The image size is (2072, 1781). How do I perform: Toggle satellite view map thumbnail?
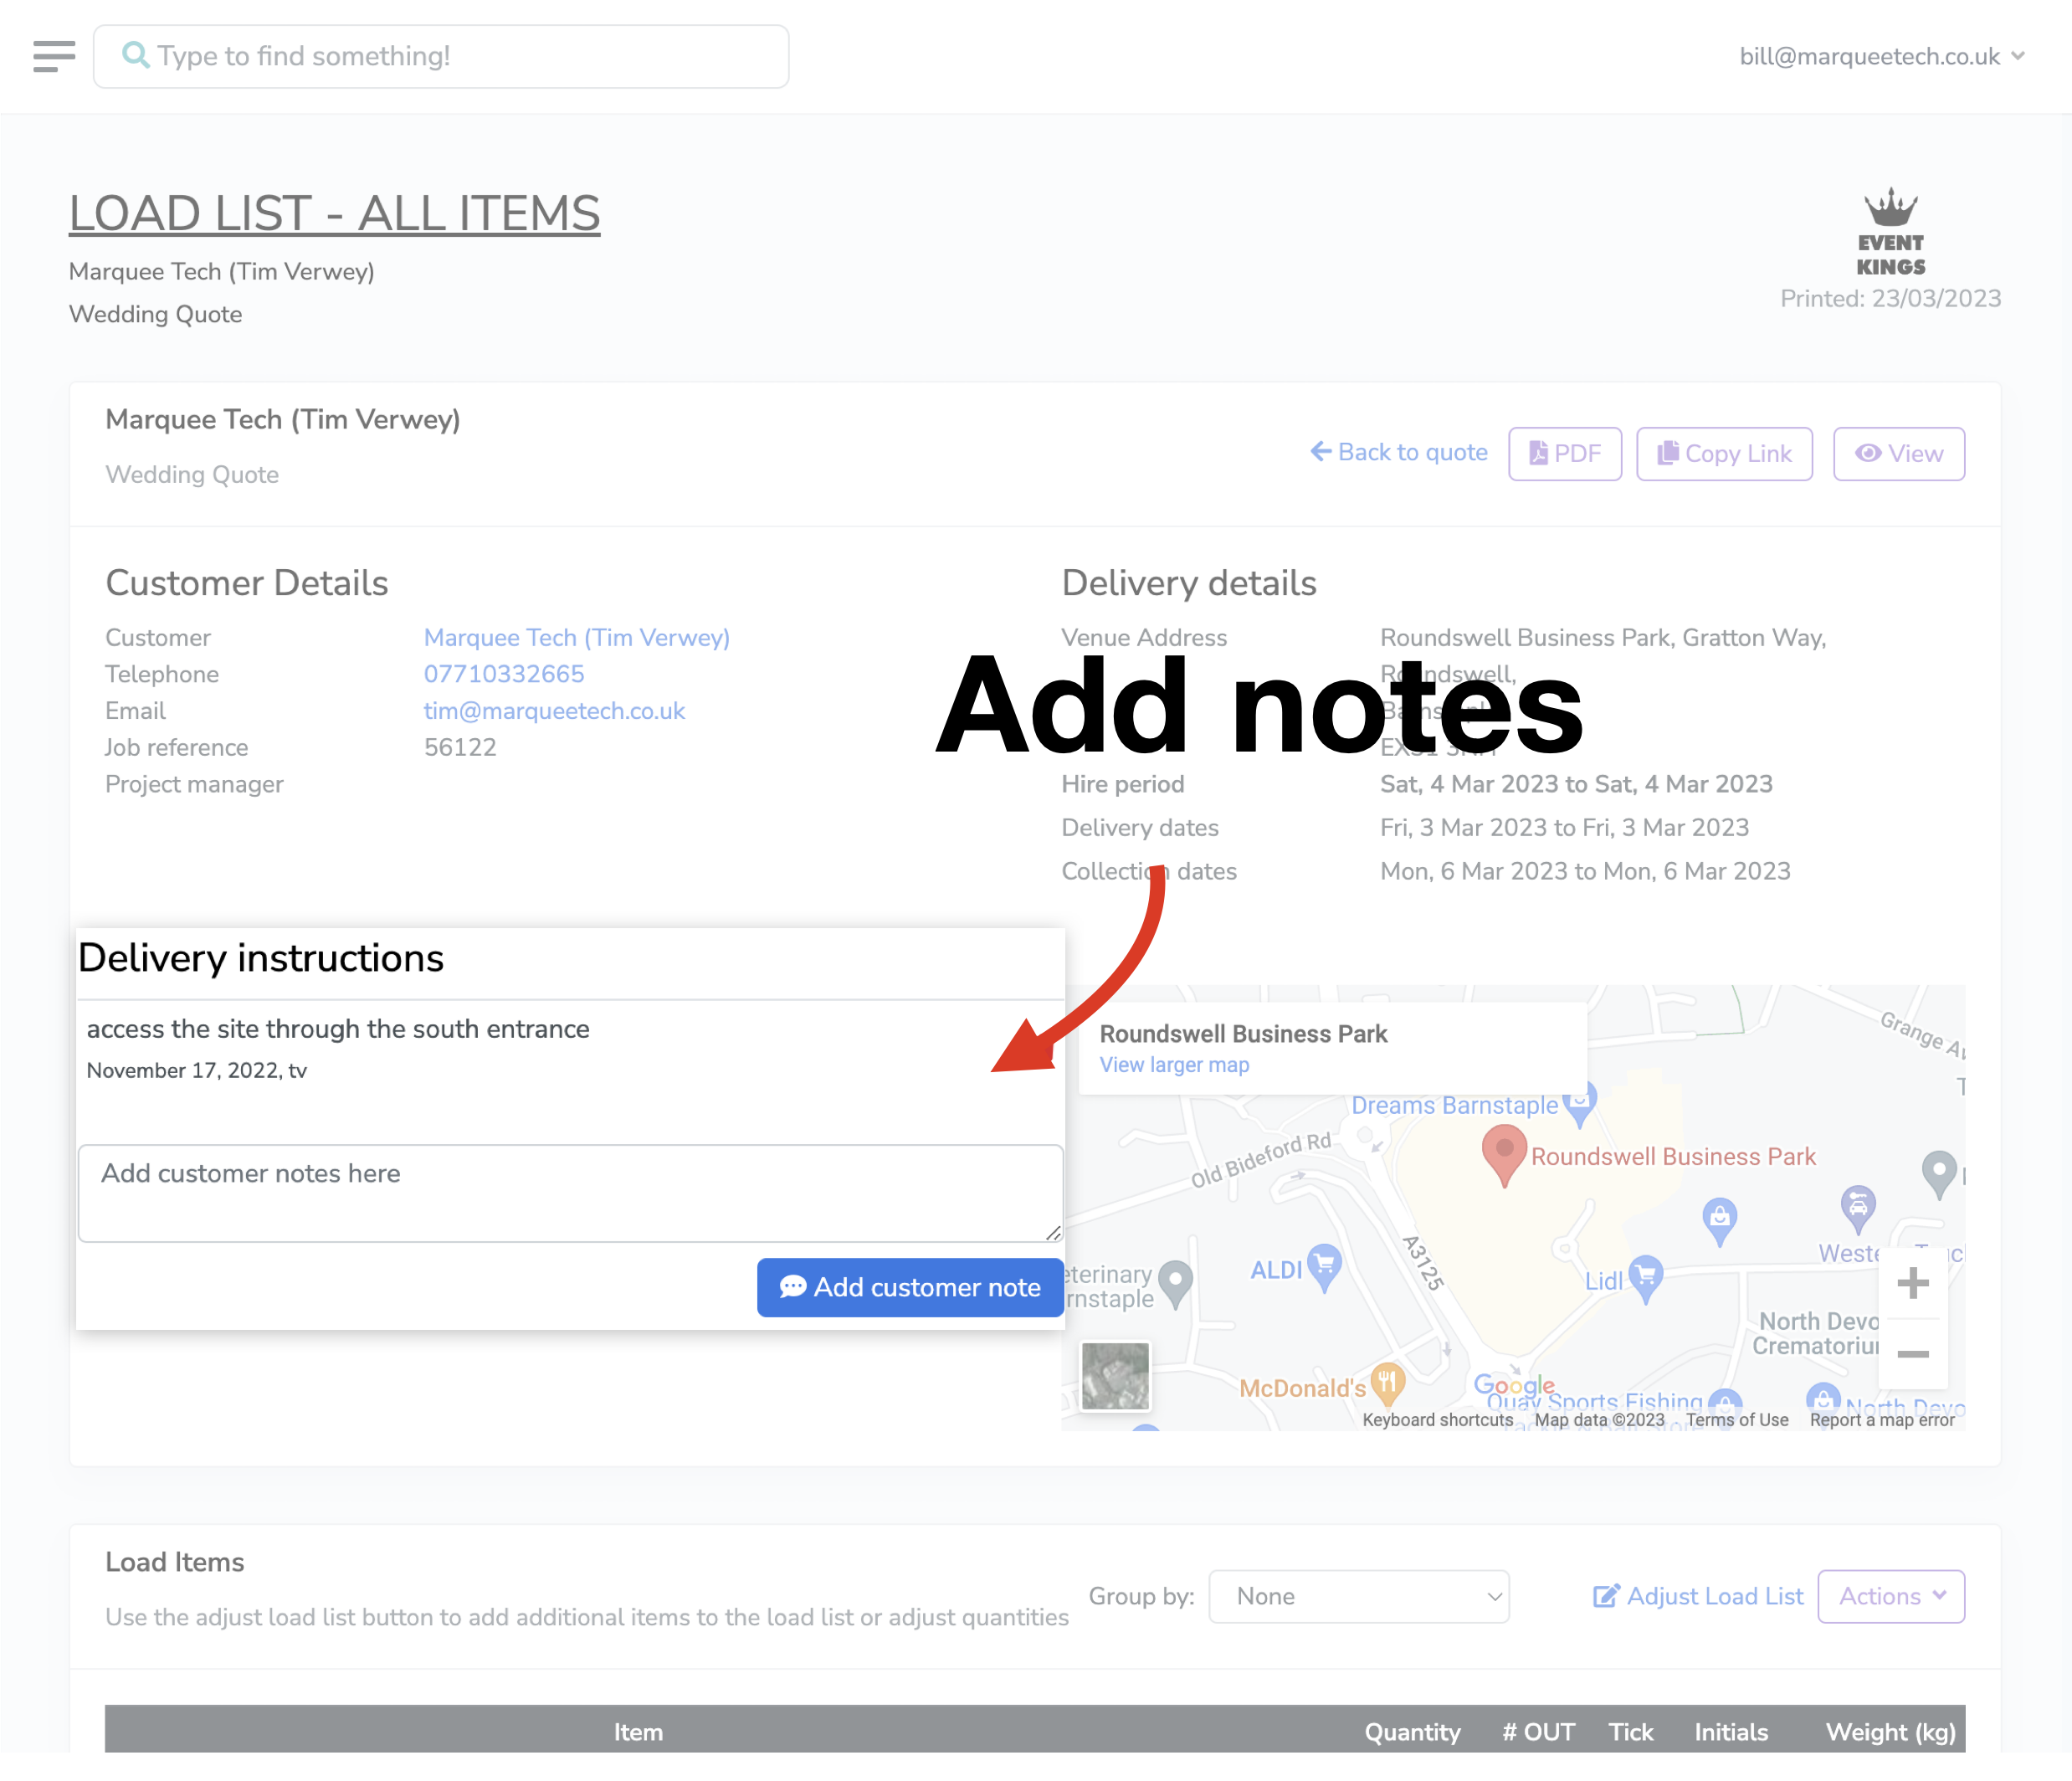coord(1115,1375)
